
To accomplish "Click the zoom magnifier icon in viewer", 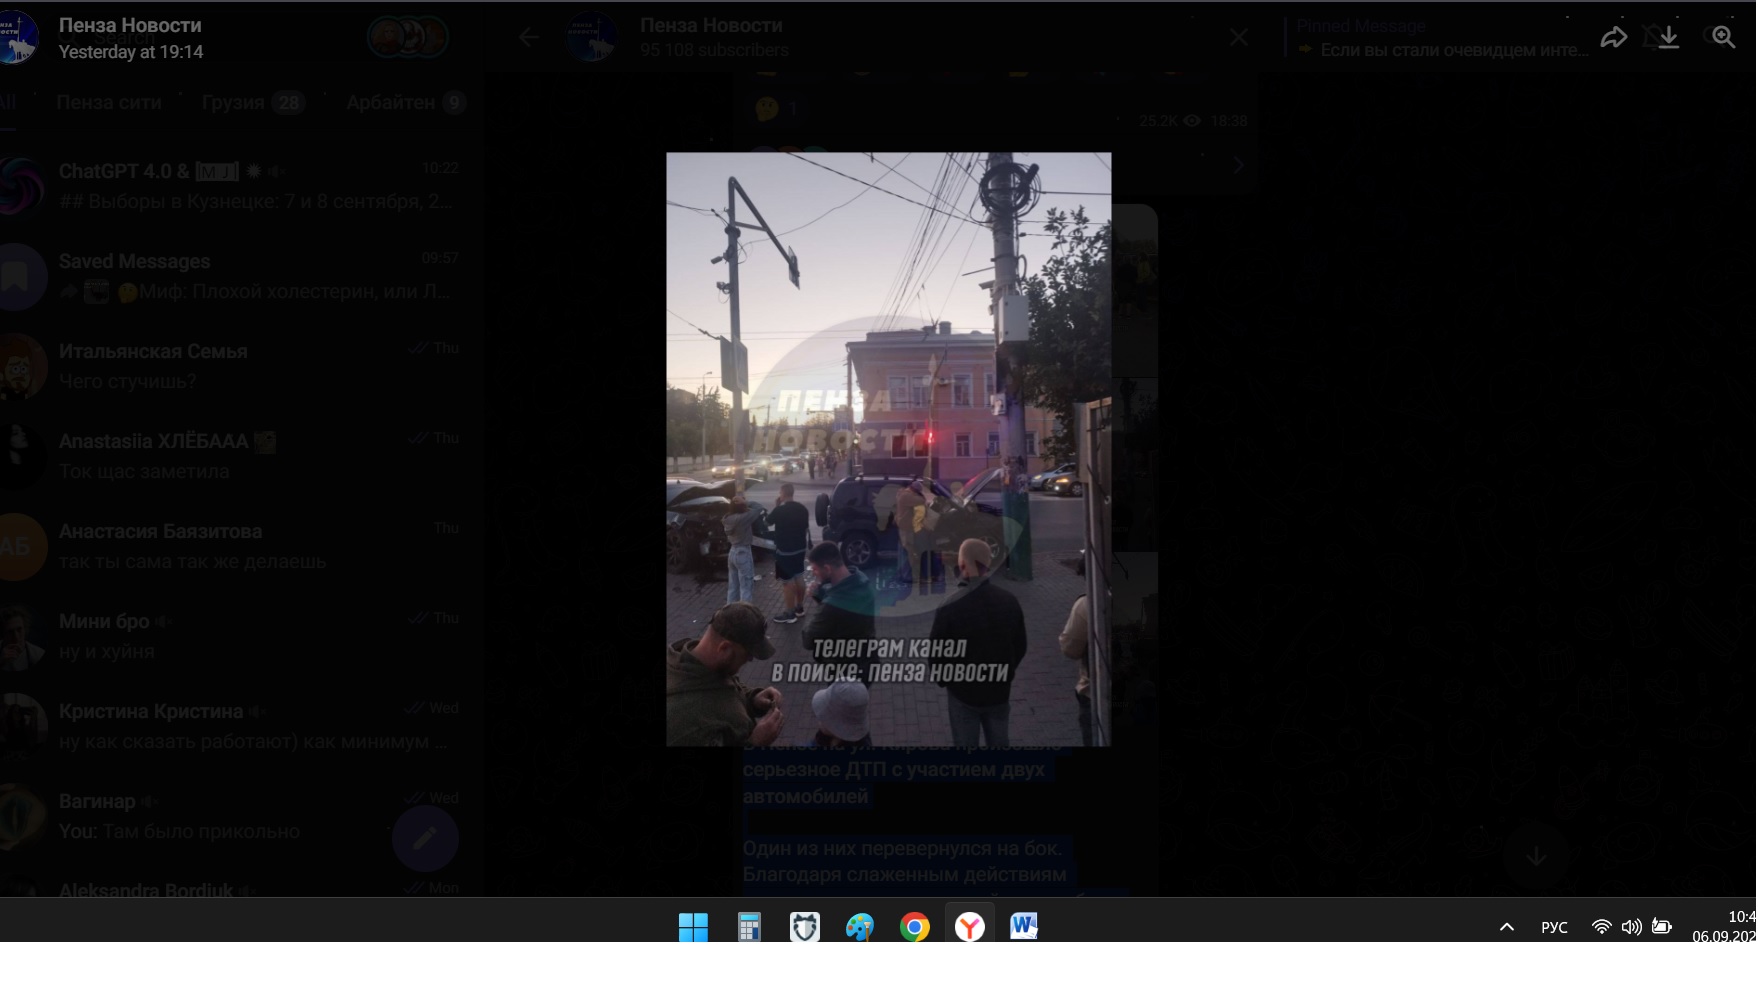I will coord(1723,38).
